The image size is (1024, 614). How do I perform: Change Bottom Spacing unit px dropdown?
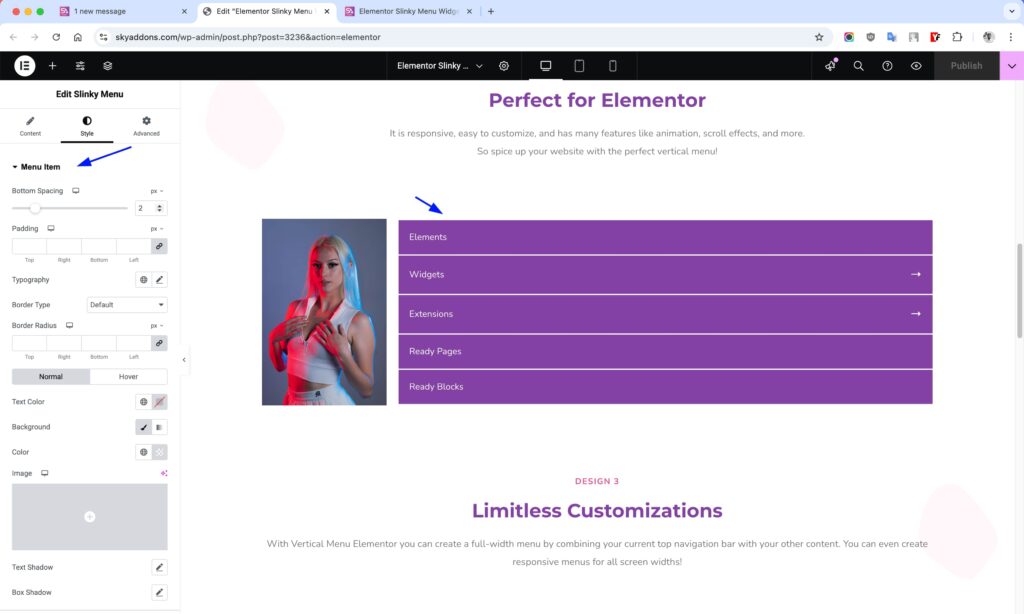pyautogui.click(x=157, y=191)
